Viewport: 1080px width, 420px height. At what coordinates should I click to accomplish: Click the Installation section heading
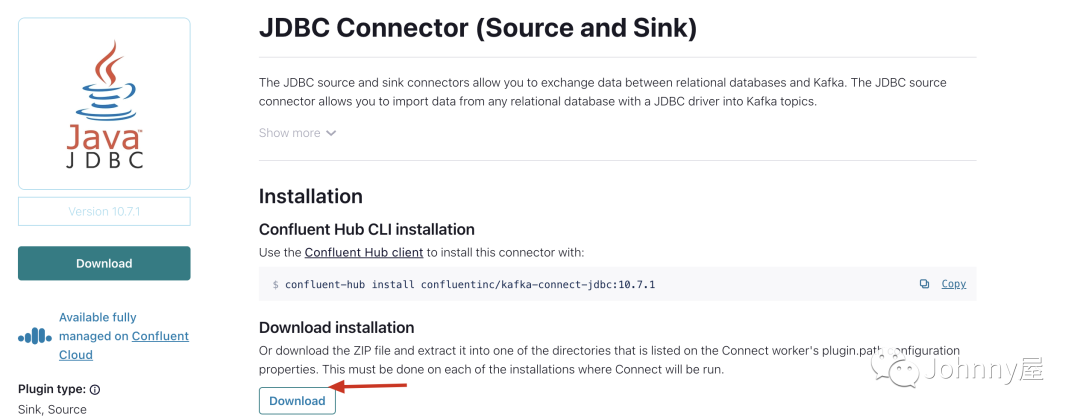click(310, 196)
